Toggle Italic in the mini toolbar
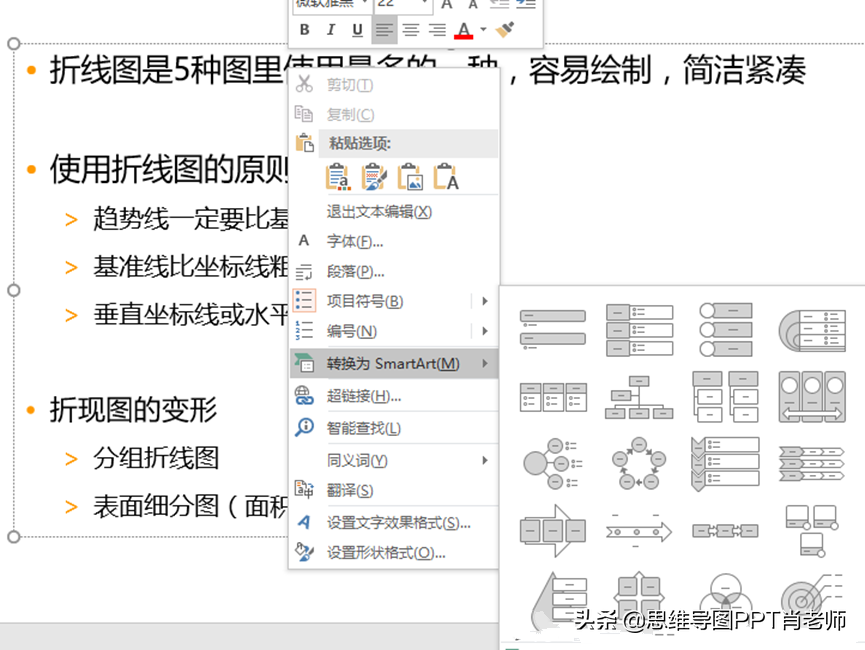Screen dimensions: 865x650 [x=331, y=30]
